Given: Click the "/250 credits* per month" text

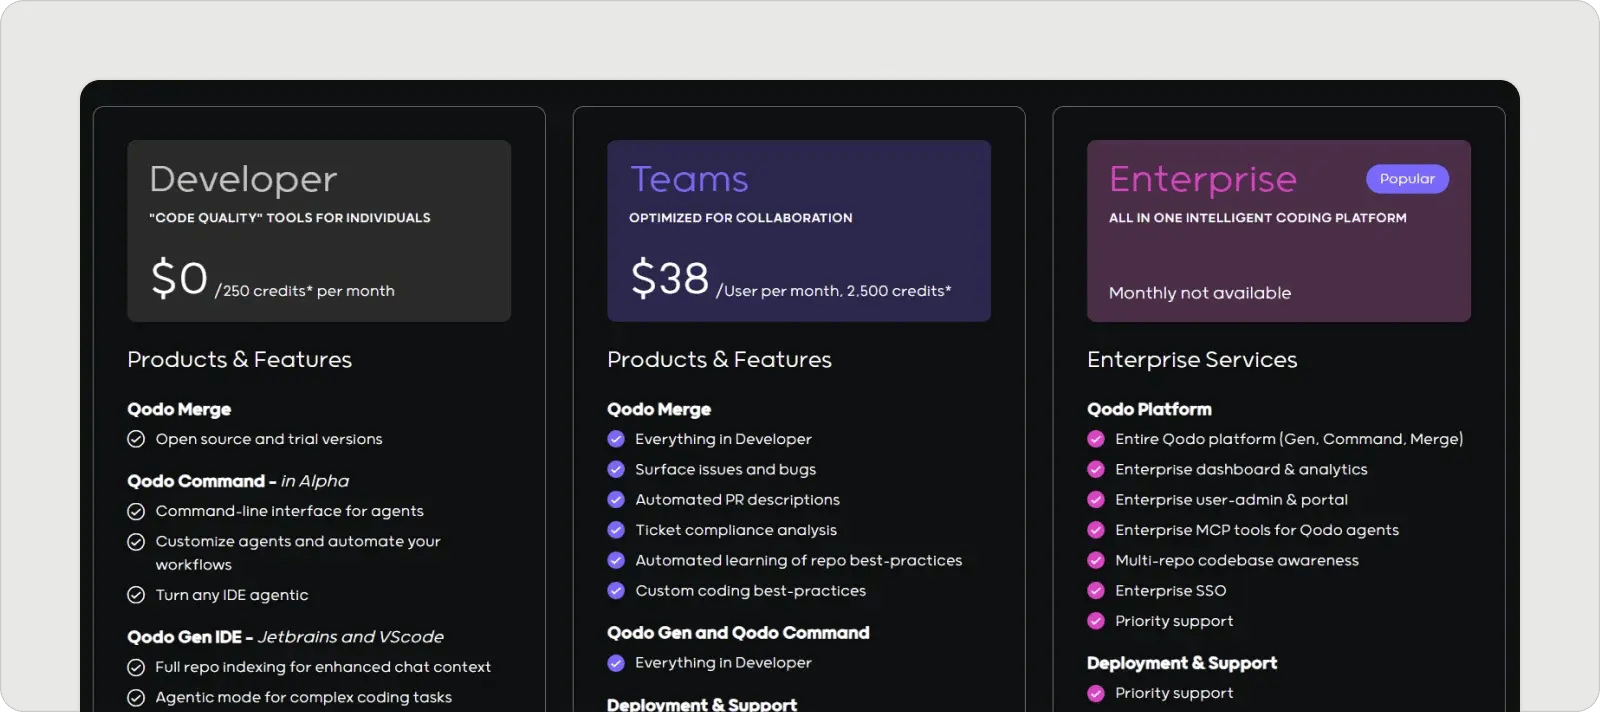Looking at the screenshot, I should pos(305,291).
